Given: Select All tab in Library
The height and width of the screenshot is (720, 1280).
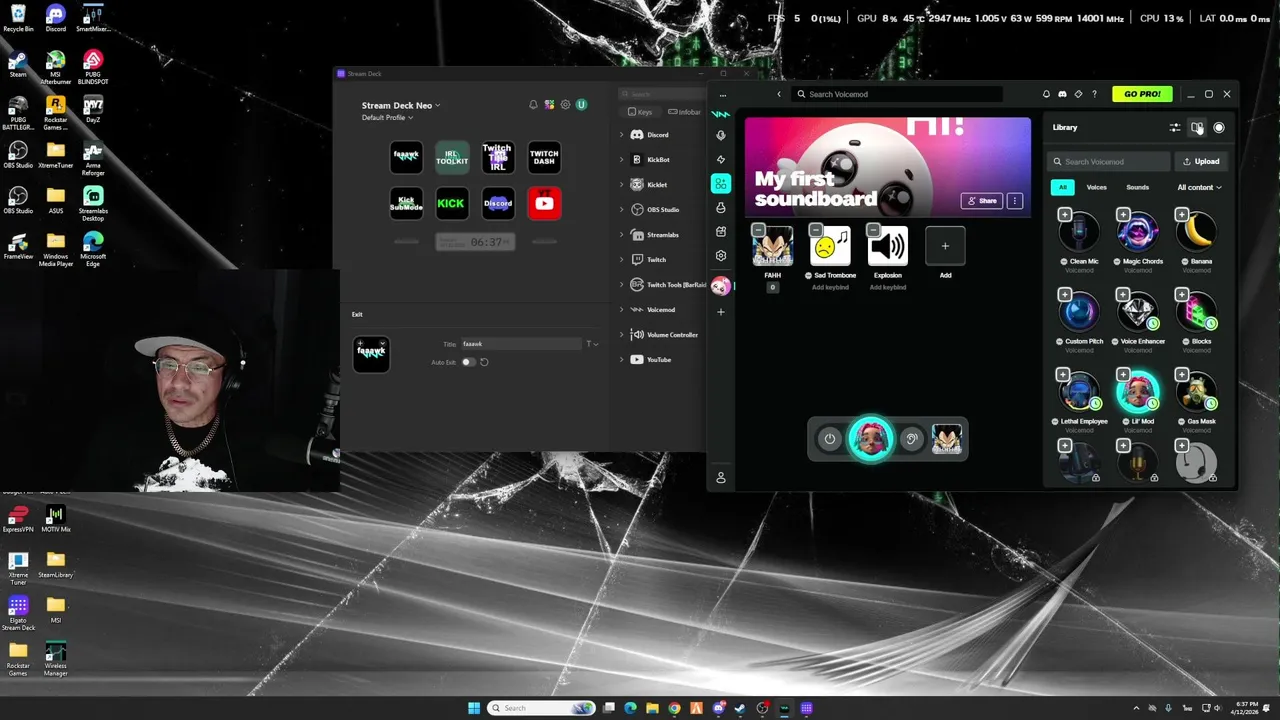Looking at the screenshot, I should 1063,187.
